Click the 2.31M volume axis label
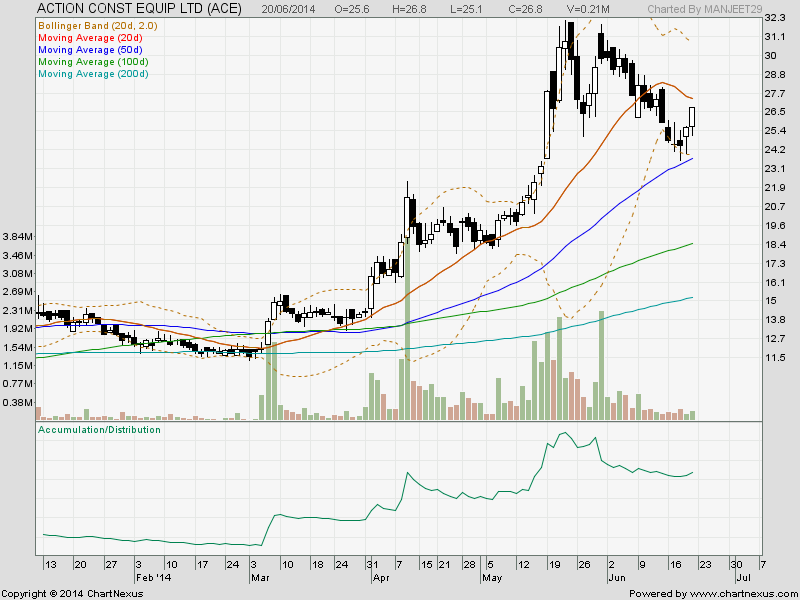The height and width of the screenshot is (600, 800). tap(18, 310)
